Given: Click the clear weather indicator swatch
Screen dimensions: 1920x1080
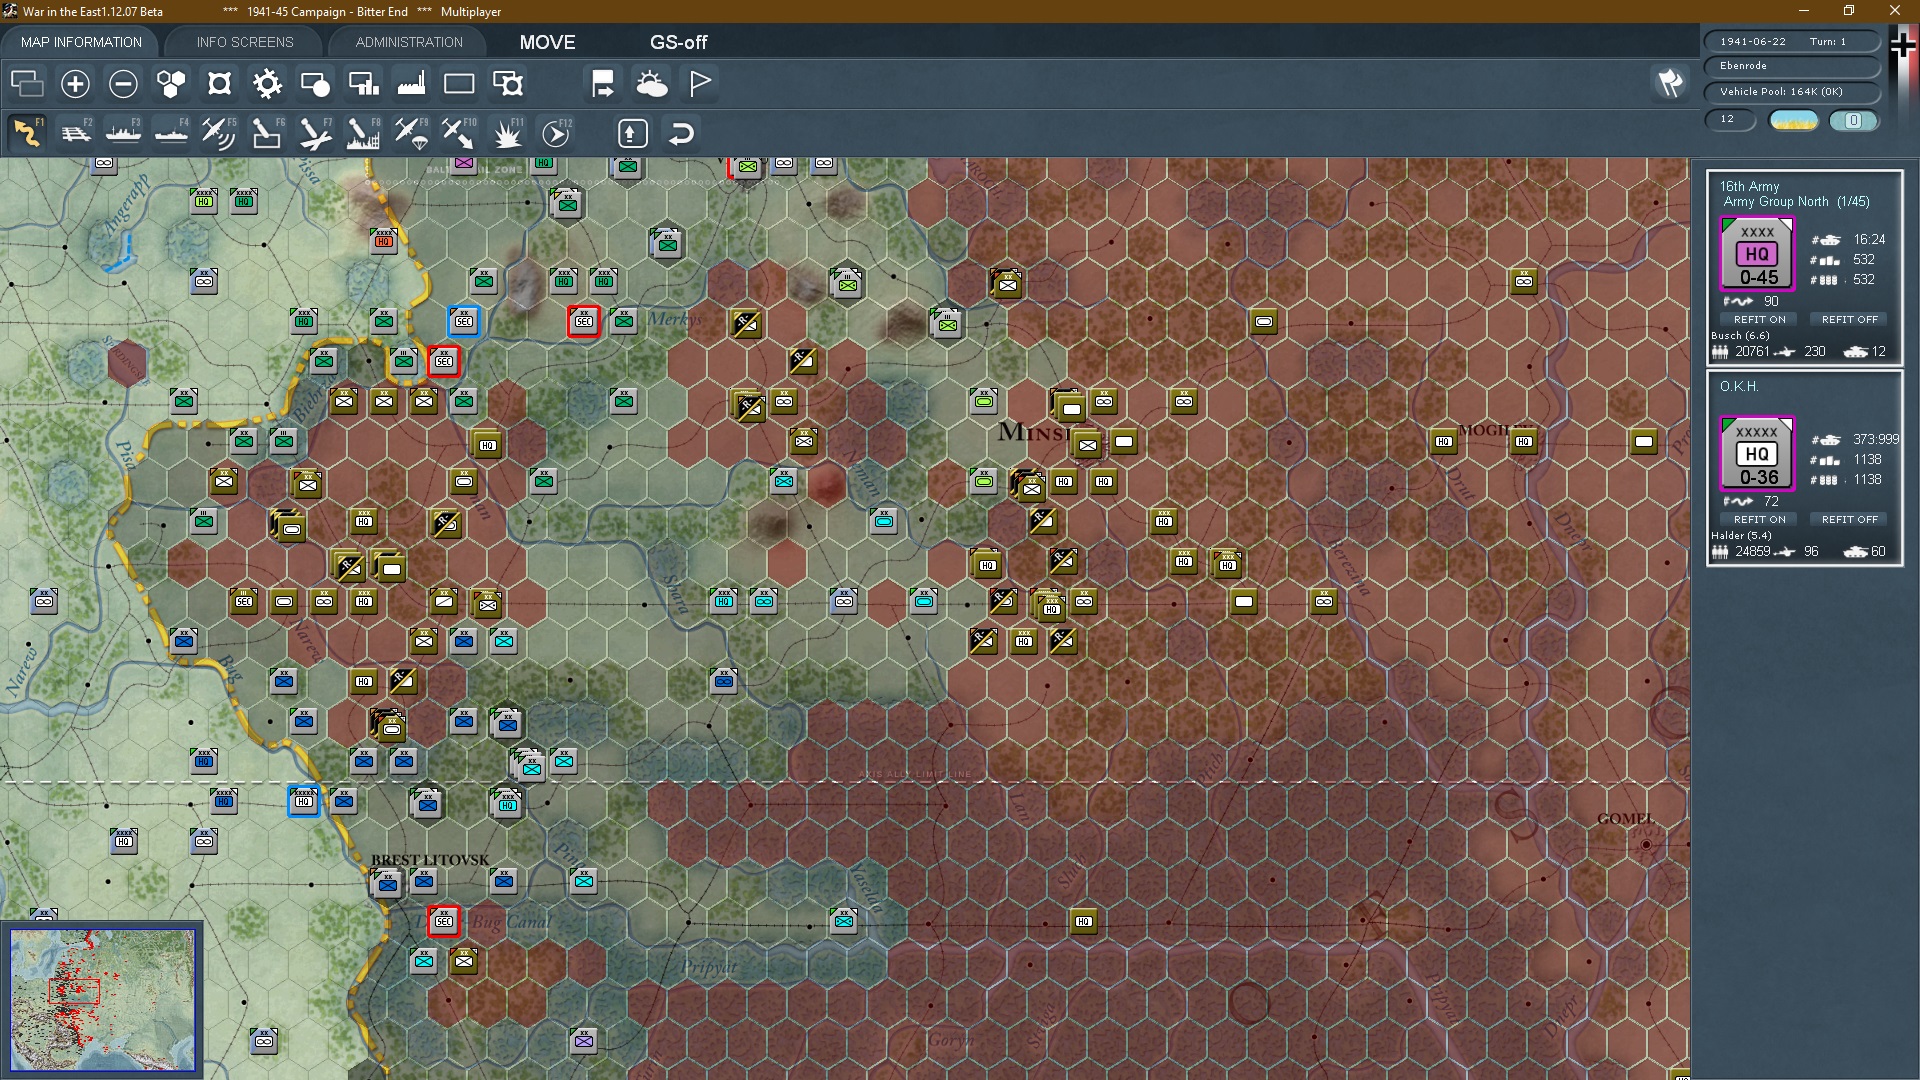Looking at the screenshot, I should pos(1794,120).
